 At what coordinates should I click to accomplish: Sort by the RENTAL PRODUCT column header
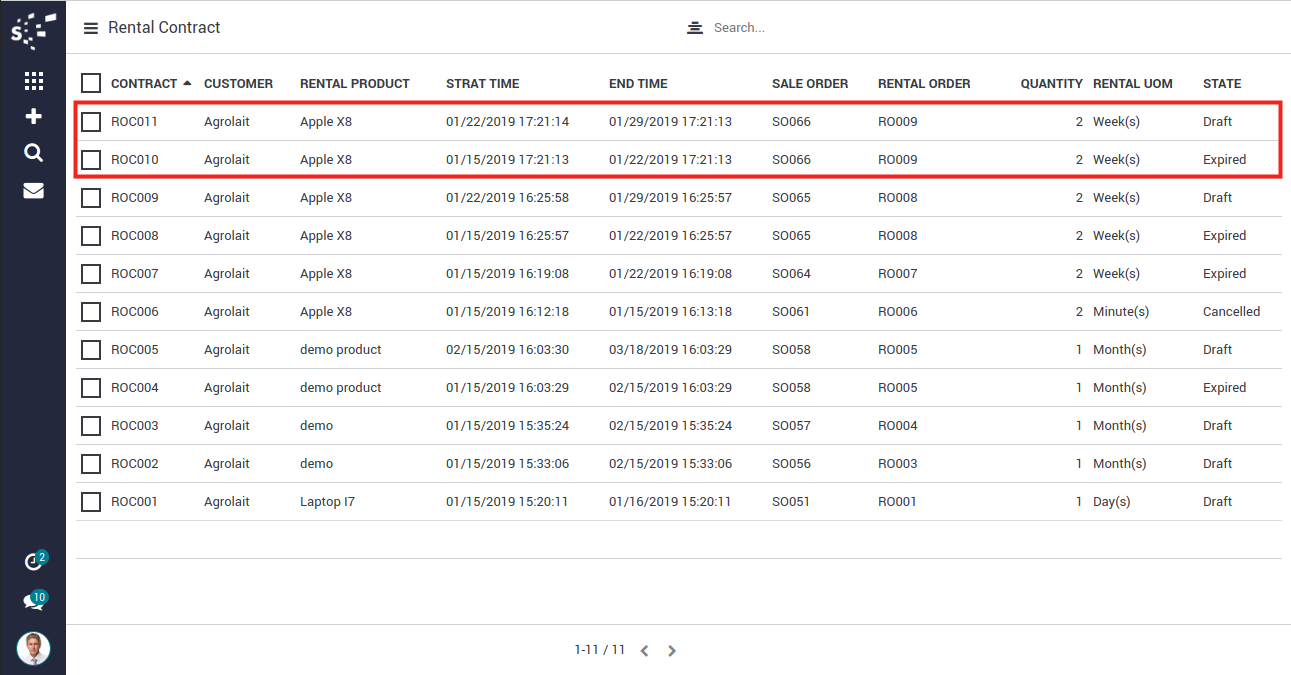(354, 84)
